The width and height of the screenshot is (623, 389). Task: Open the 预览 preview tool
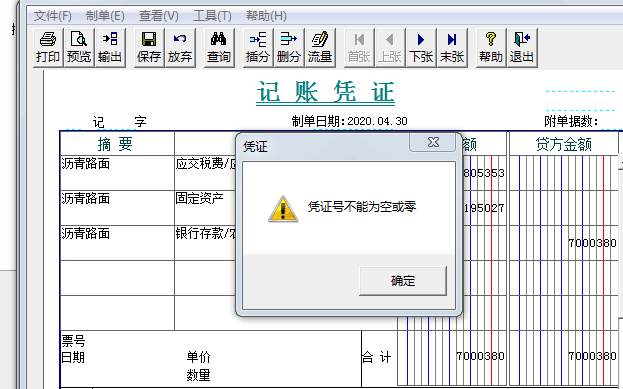click(79, 47)
